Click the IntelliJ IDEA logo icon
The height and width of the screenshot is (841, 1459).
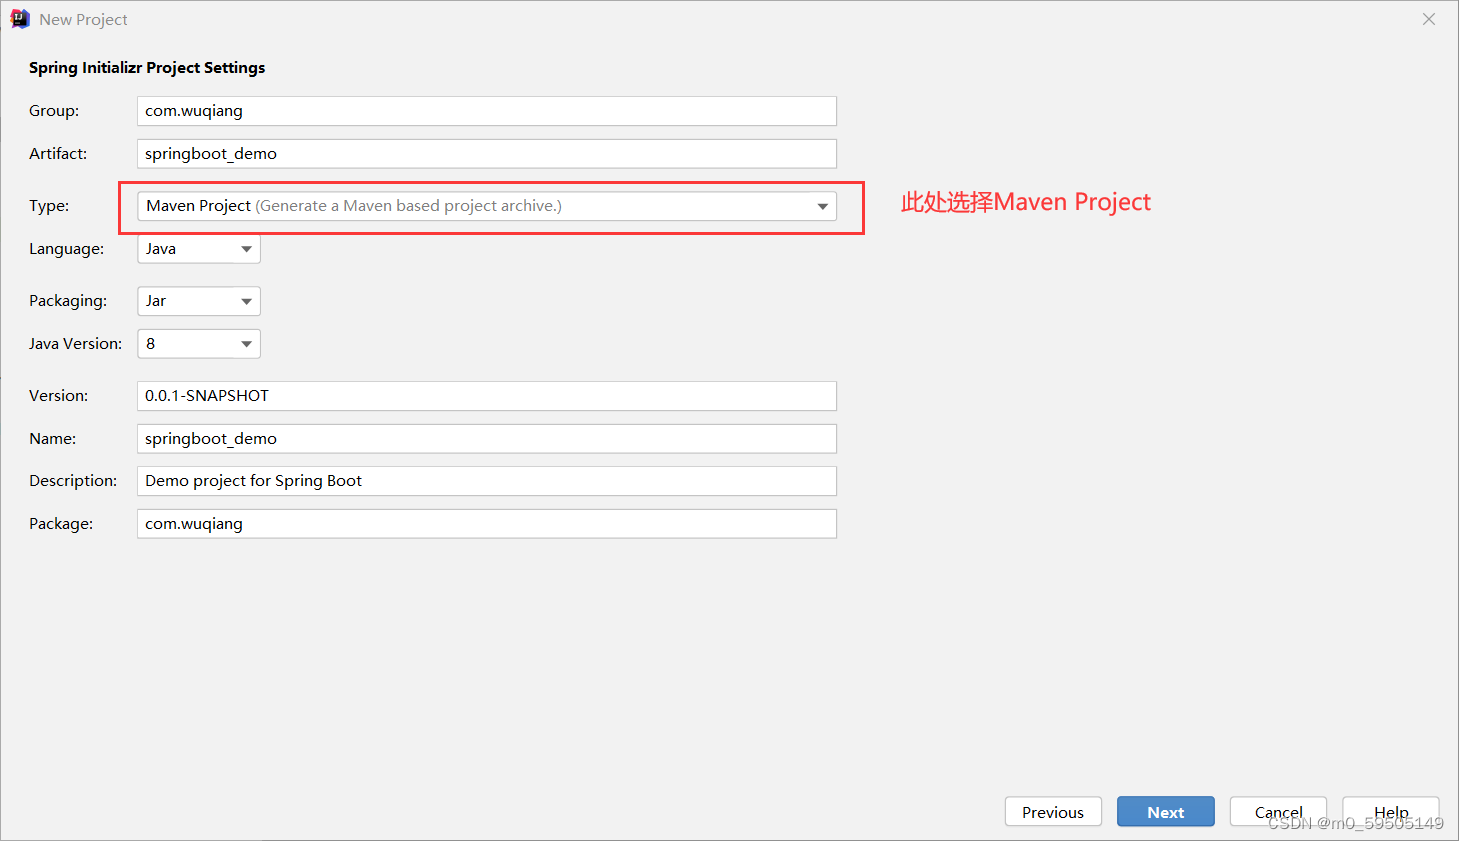coord(20,19)
